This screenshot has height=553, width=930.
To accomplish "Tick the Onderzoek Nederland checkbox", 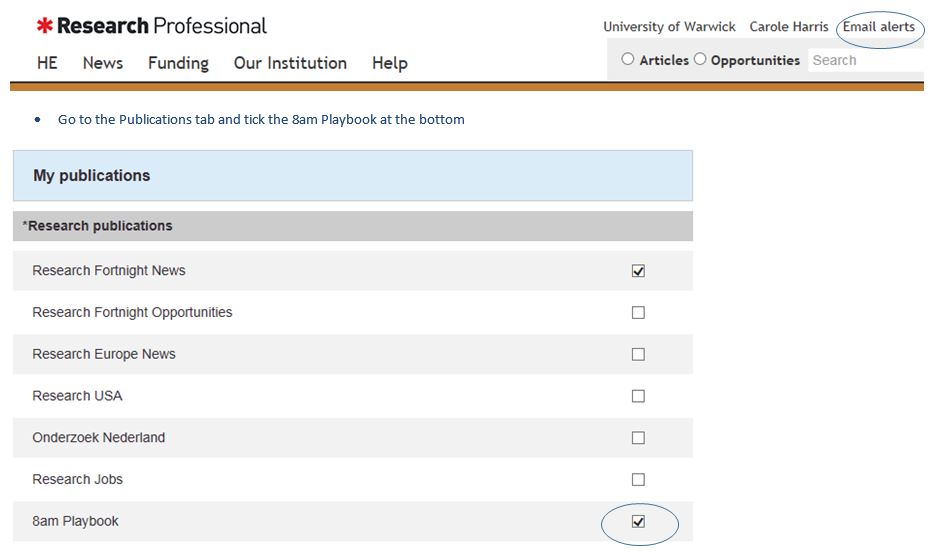I will click(x=638, y=438).
